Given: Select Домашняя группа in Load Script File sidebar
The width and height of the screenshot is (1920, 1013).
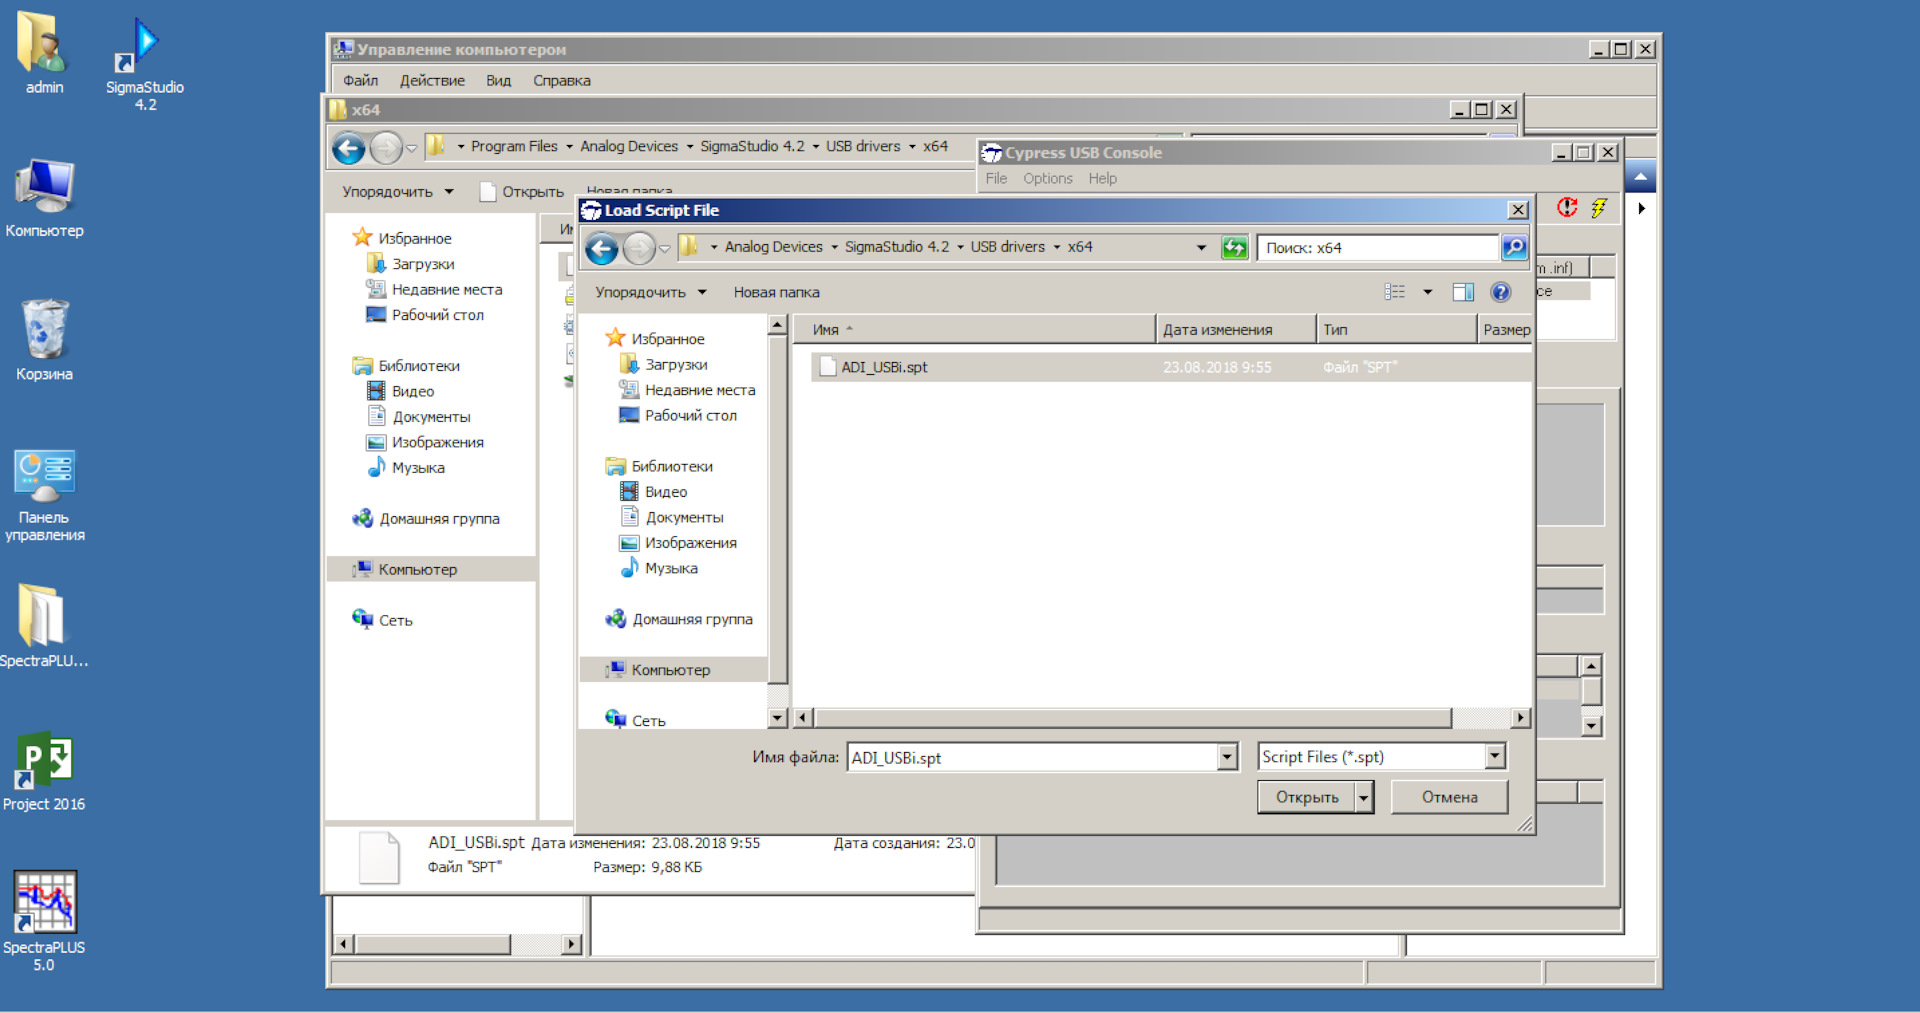Looking at the screenshot, I should click(692, 619).
